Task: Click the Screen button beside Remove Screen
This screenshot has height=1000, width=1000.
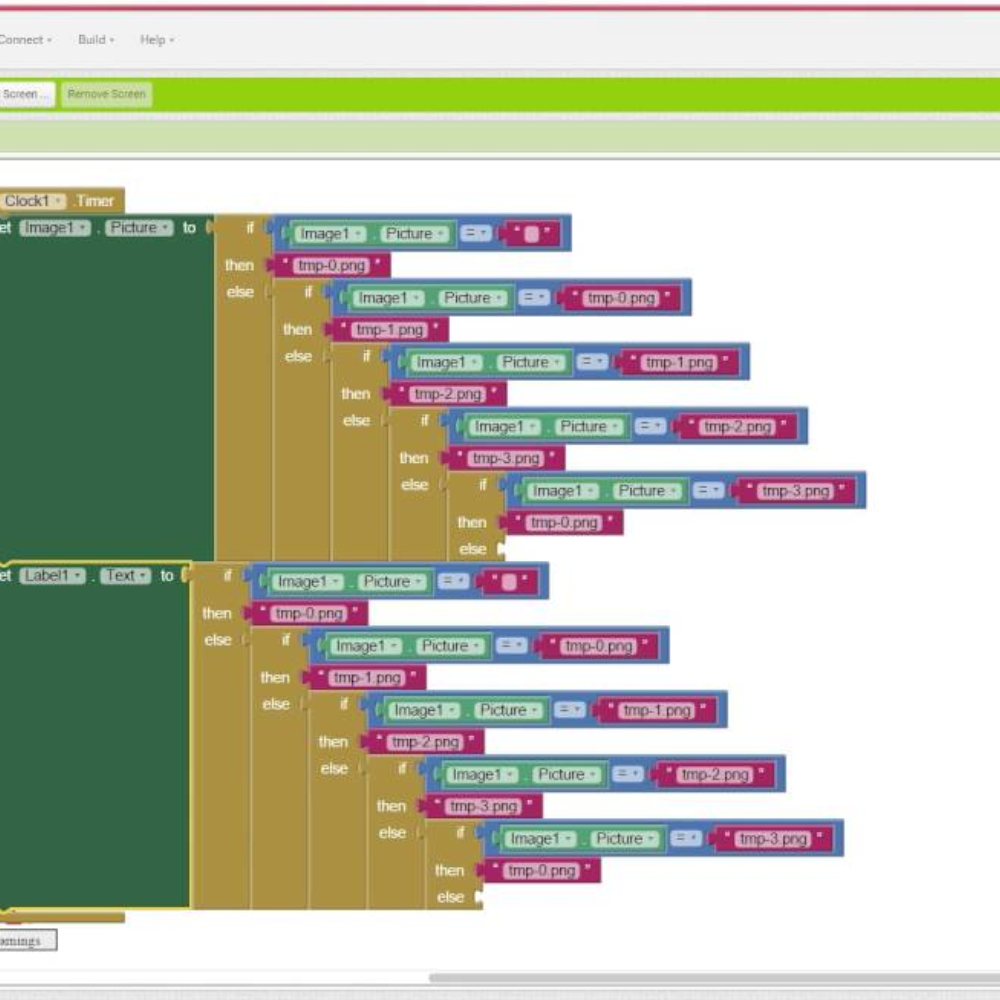Action: (x=26, y=94)
